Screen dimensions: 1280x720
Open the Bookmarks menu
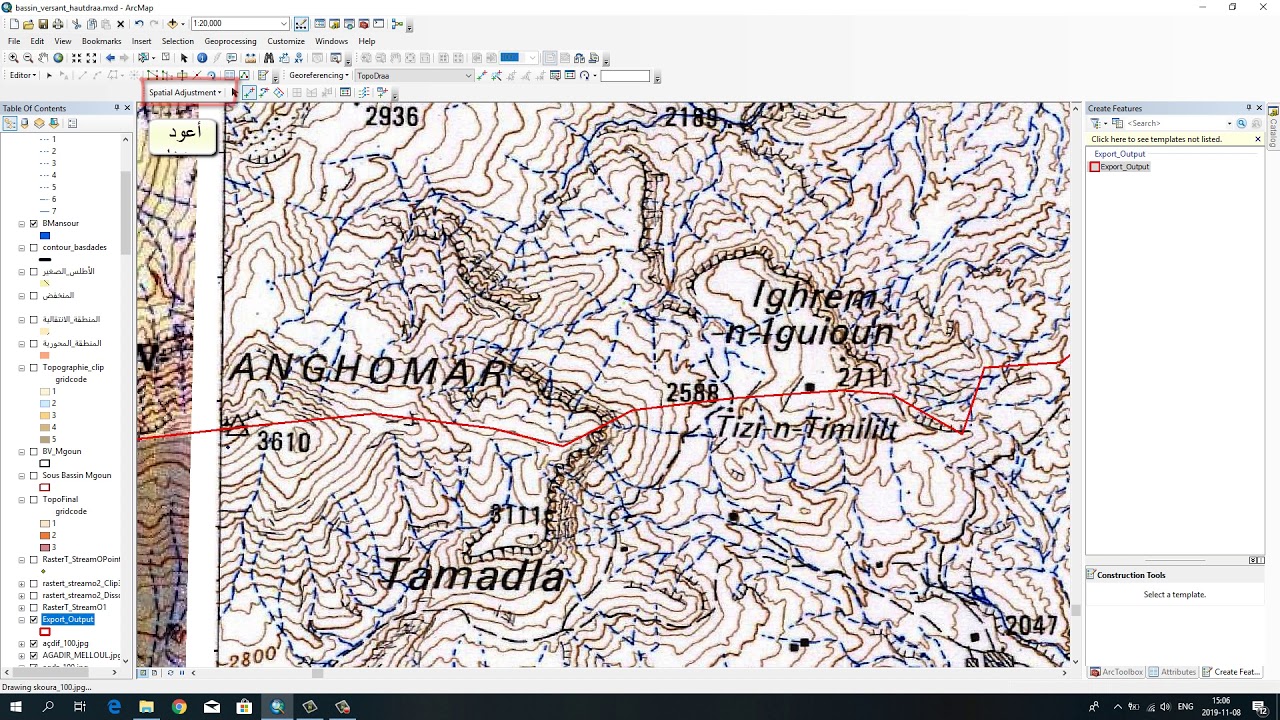coord(101,41)
